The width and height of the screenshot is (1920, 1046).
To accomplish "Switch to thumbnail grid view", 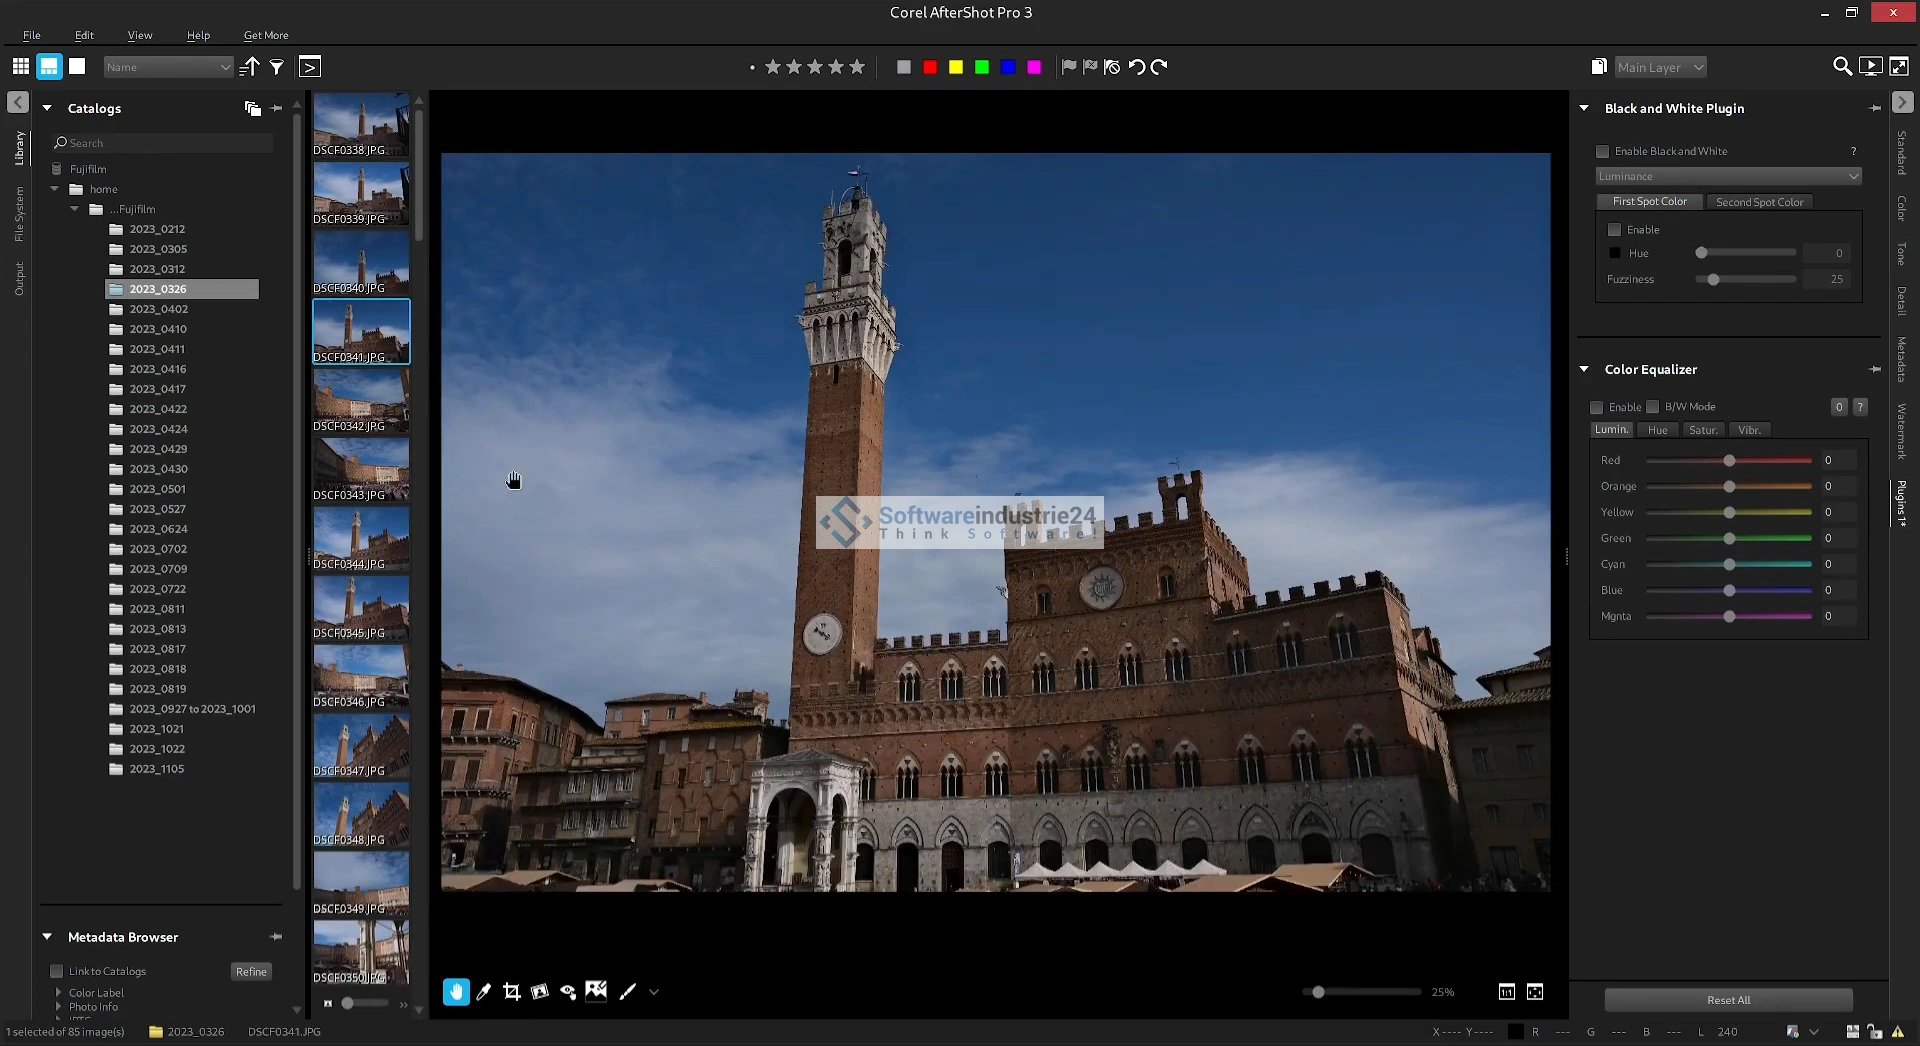I will click(x=20, y=67).
